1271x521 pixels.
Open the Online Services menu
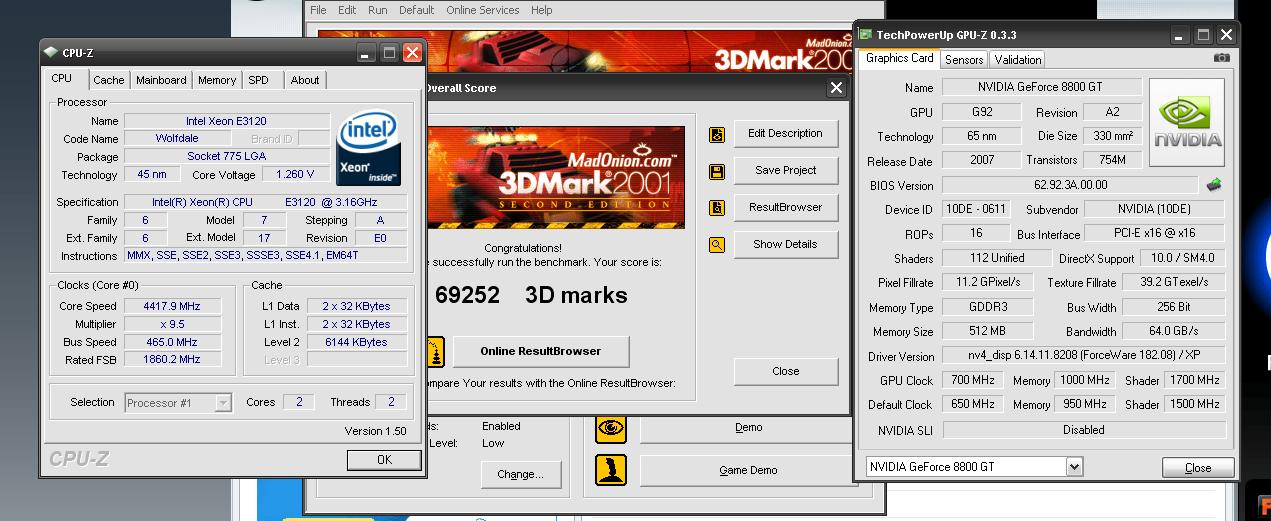pyautogui.click(x=482, y=10)
